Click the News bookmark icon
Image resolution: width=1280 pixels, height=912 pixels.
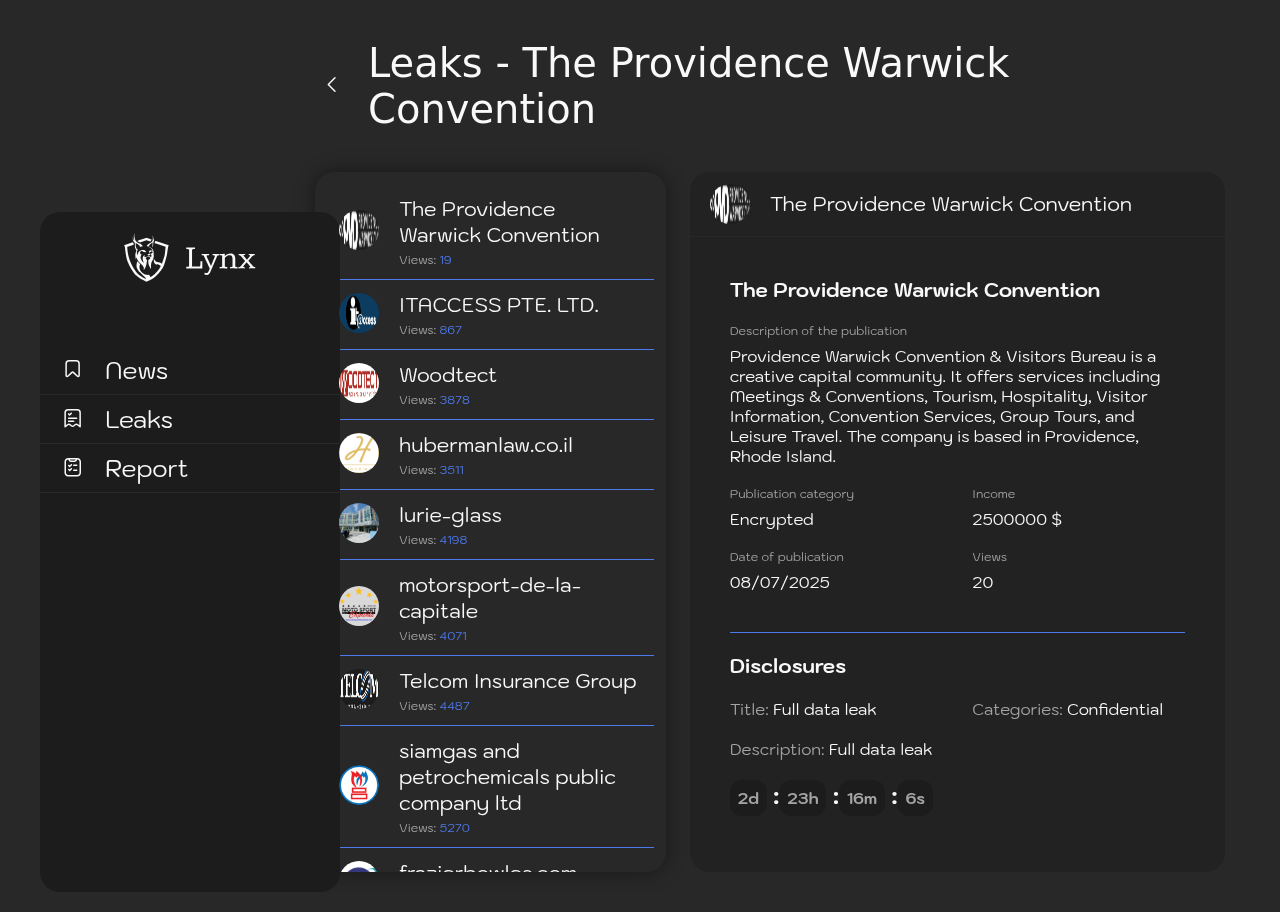(x=72, y=369)
